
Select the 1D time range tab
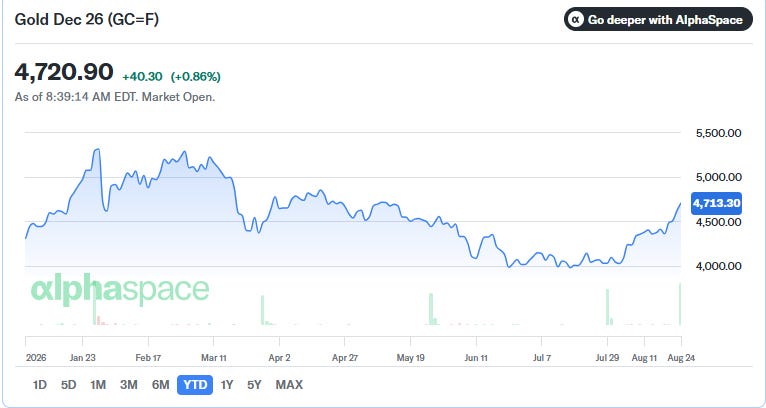[40, 385]
